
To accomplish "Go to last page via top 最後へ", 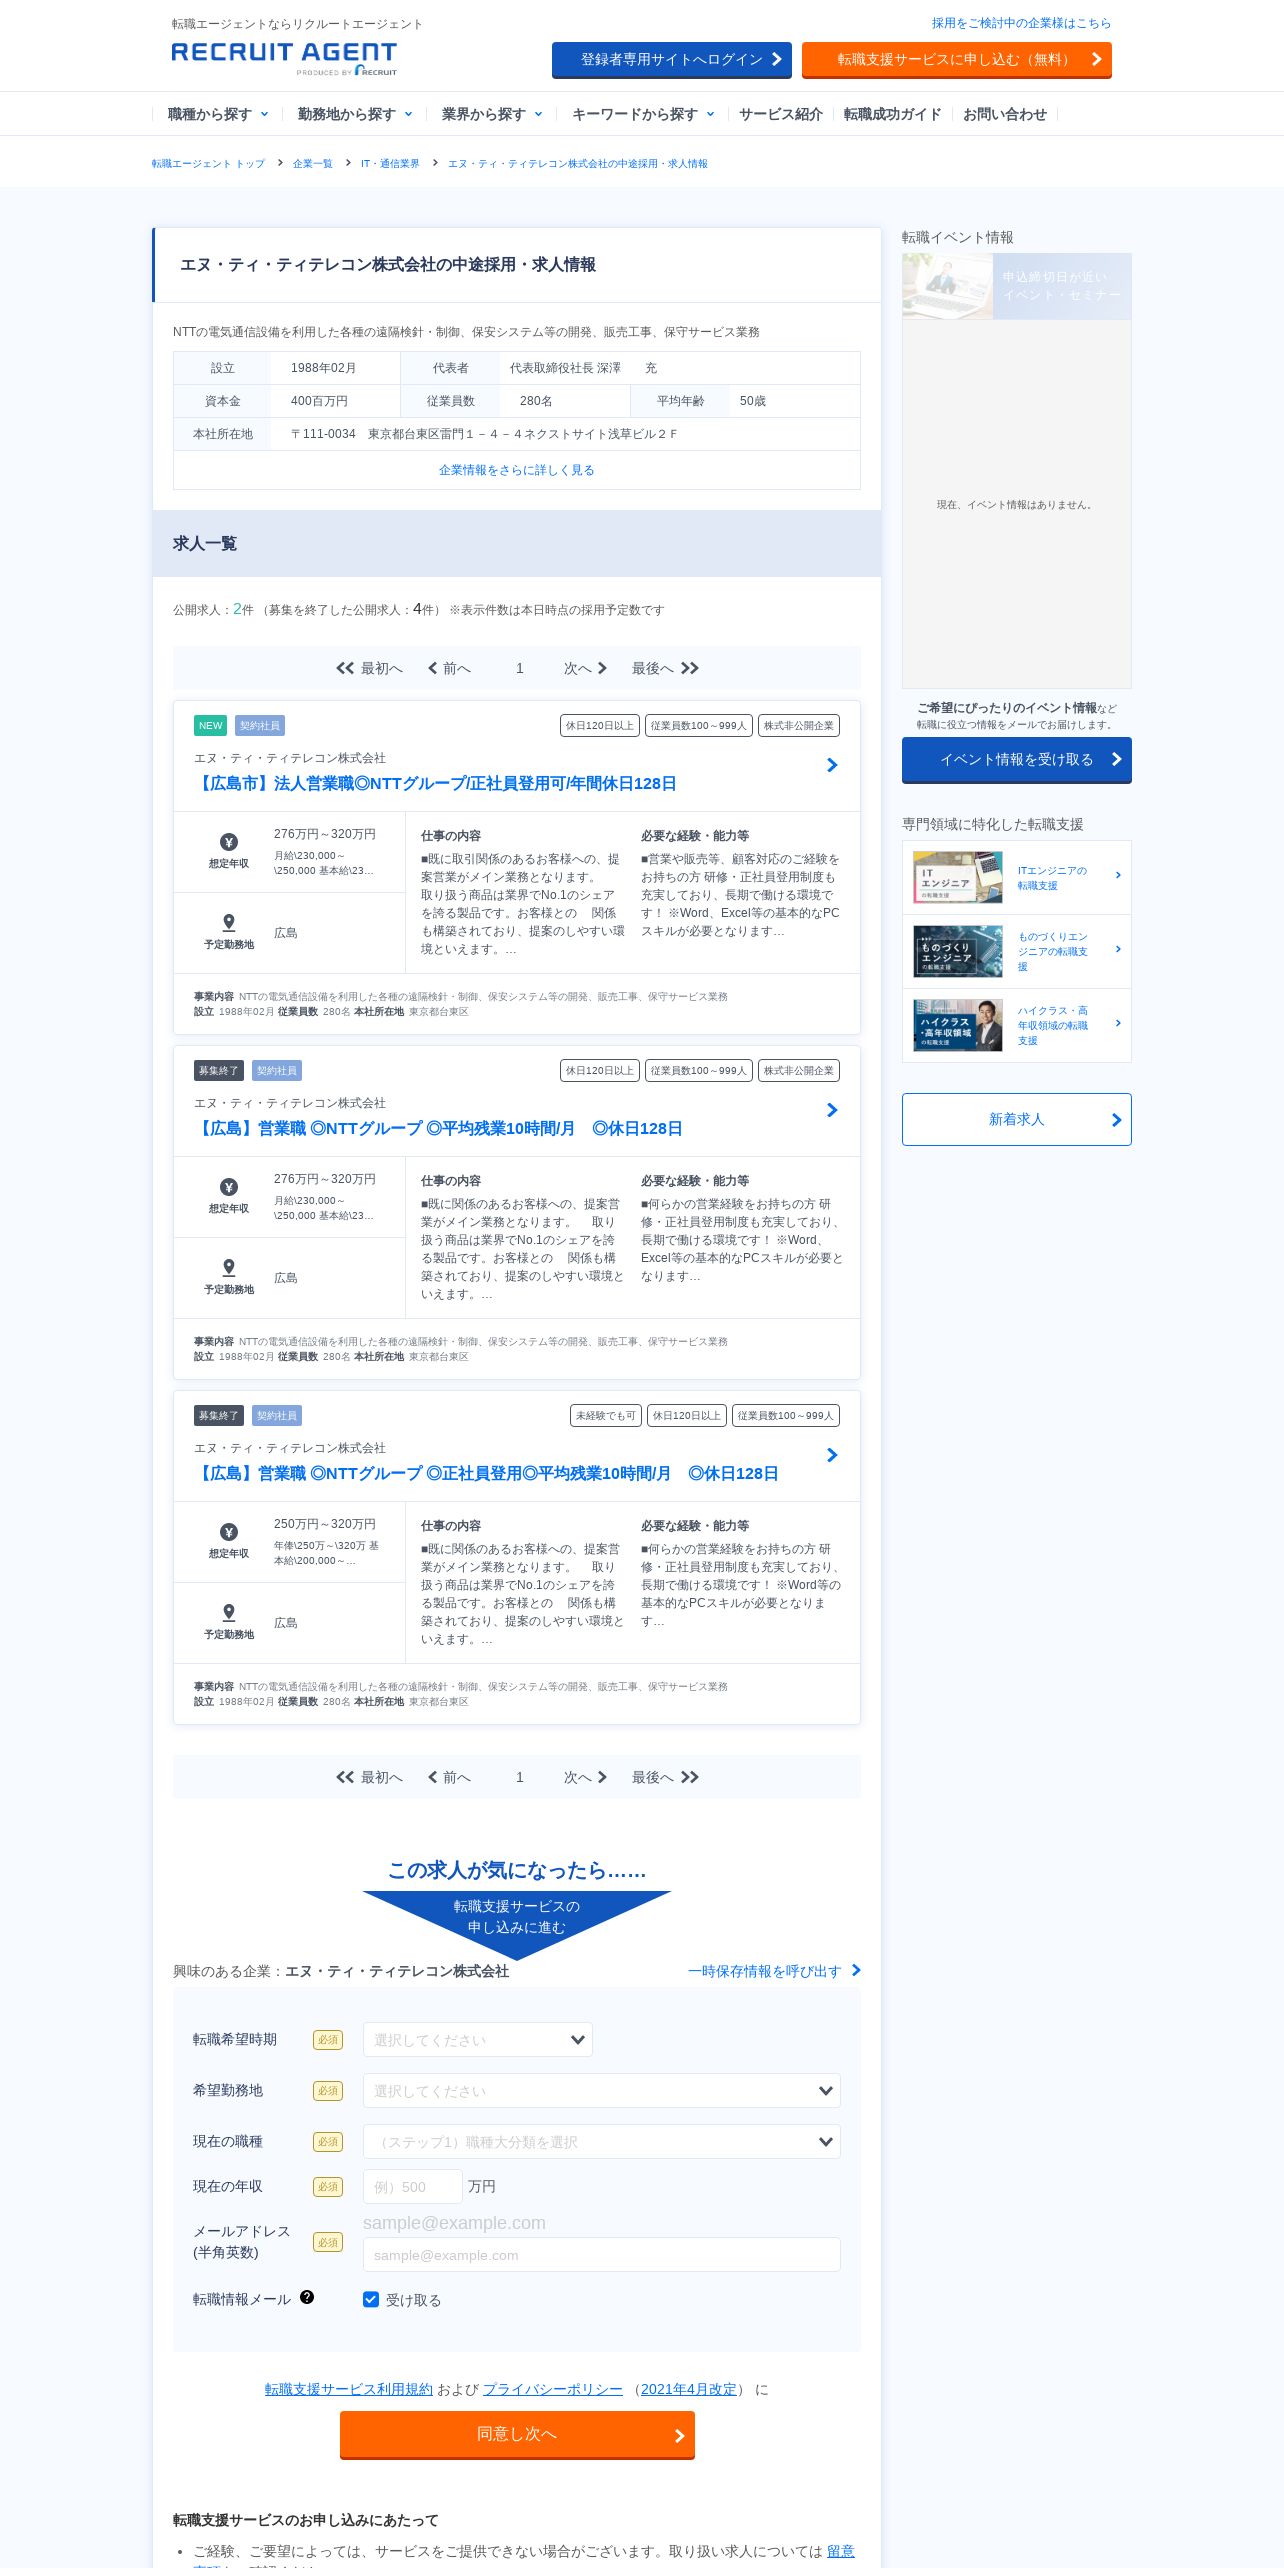I will pyautogui.click(x=665, y=668).
